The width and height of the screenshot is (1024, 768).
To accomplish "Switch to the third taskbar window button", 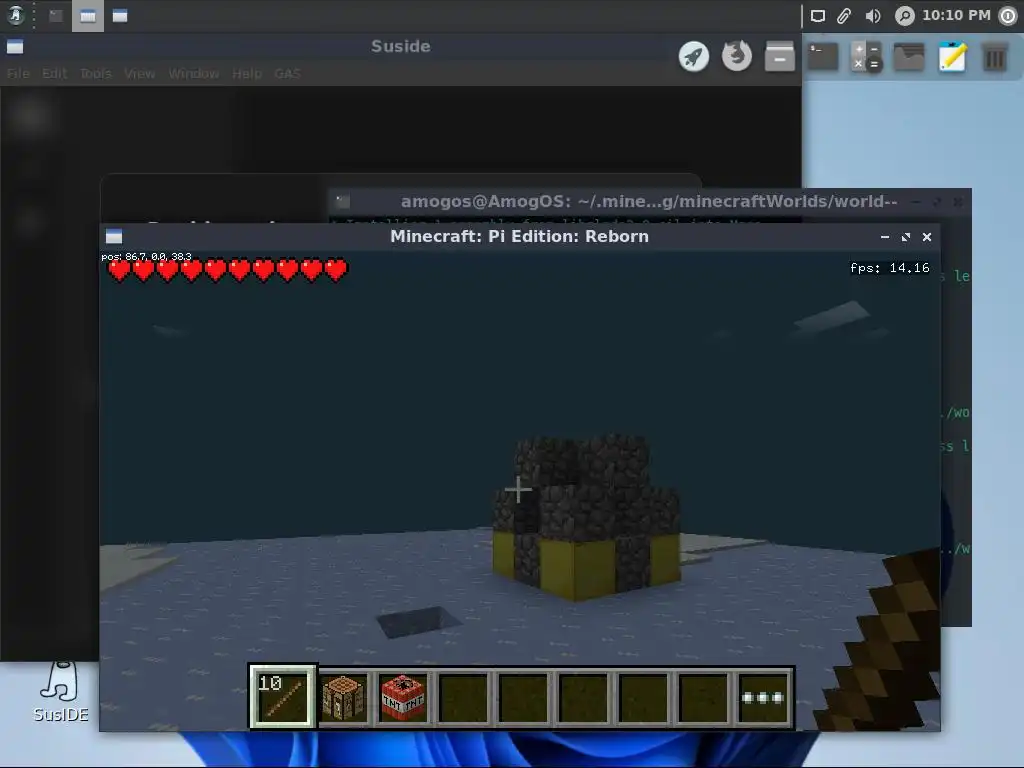I will [120, 16].
